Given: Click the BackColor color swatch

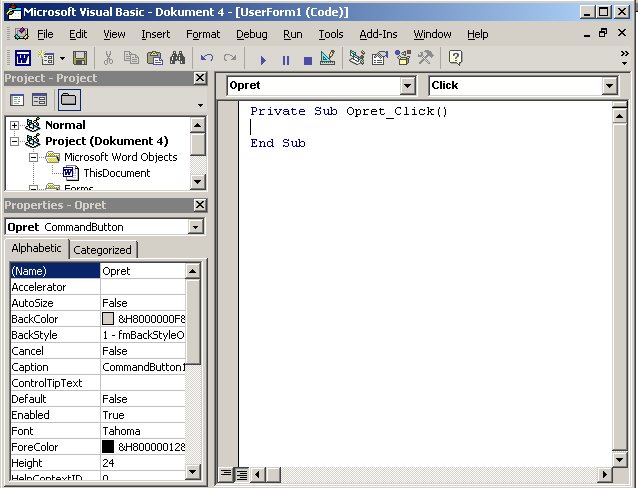Looking at the screenshot, I should 108,319.
